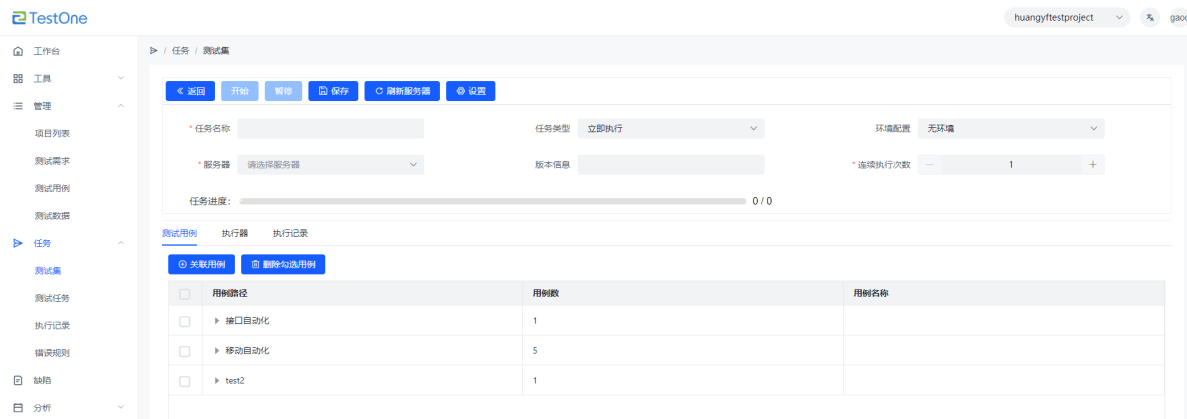Viewport: 1187px width, 419px height.
Task: Click the 保存 button
Action: point(333,91)
